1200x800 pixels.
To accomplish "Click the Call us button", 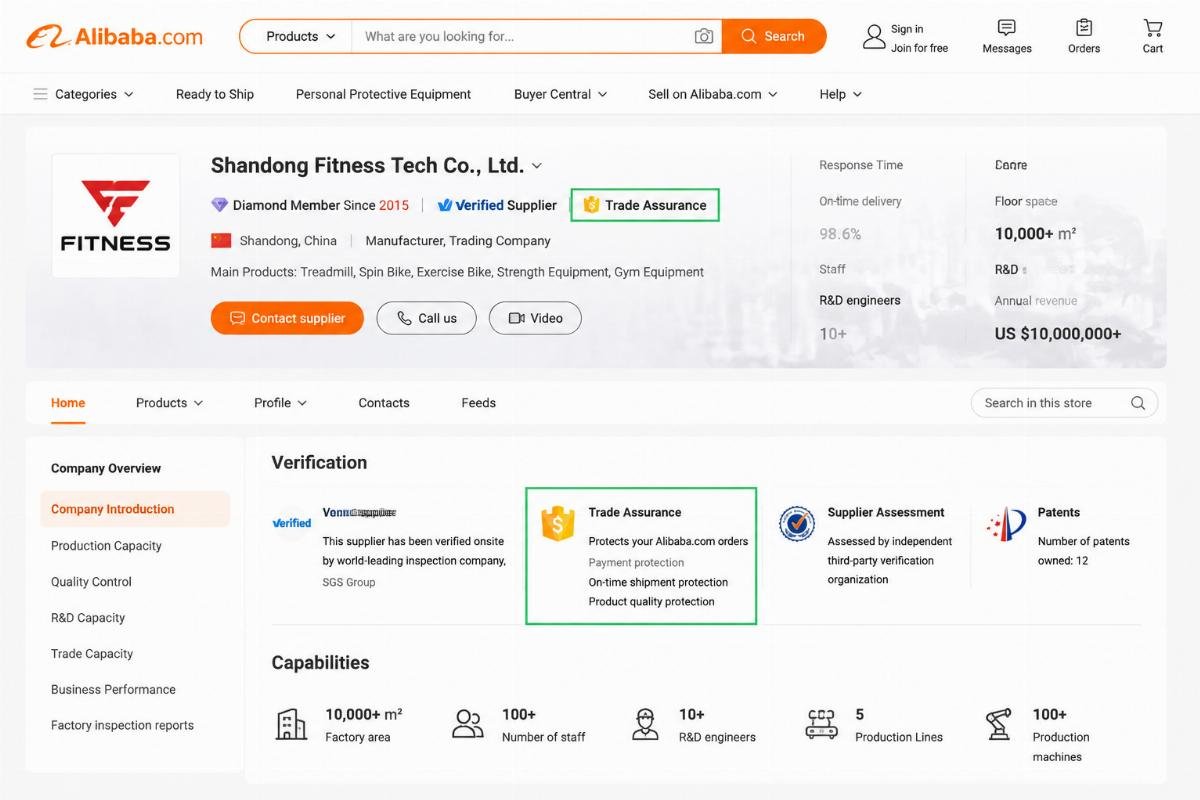I will click(427, 318).
